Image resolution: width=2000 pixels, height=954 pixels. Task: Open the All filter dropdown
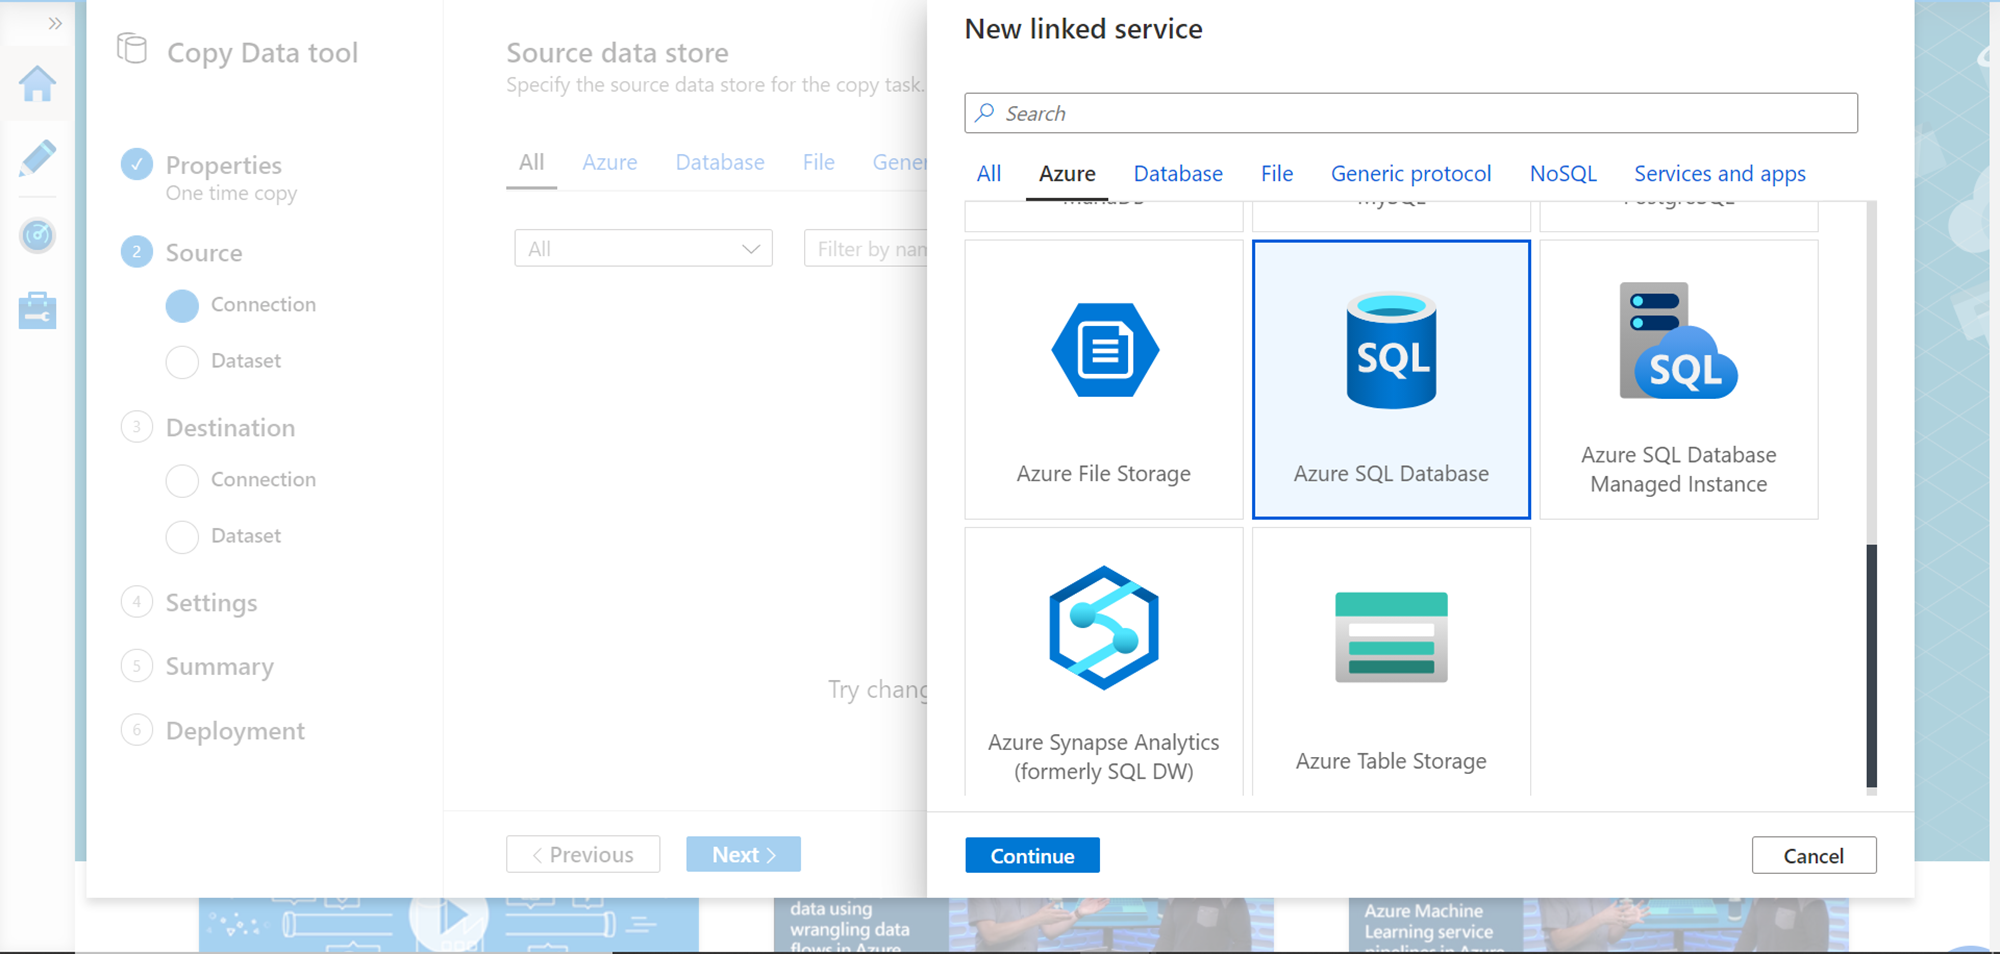(x=643, y=249)
